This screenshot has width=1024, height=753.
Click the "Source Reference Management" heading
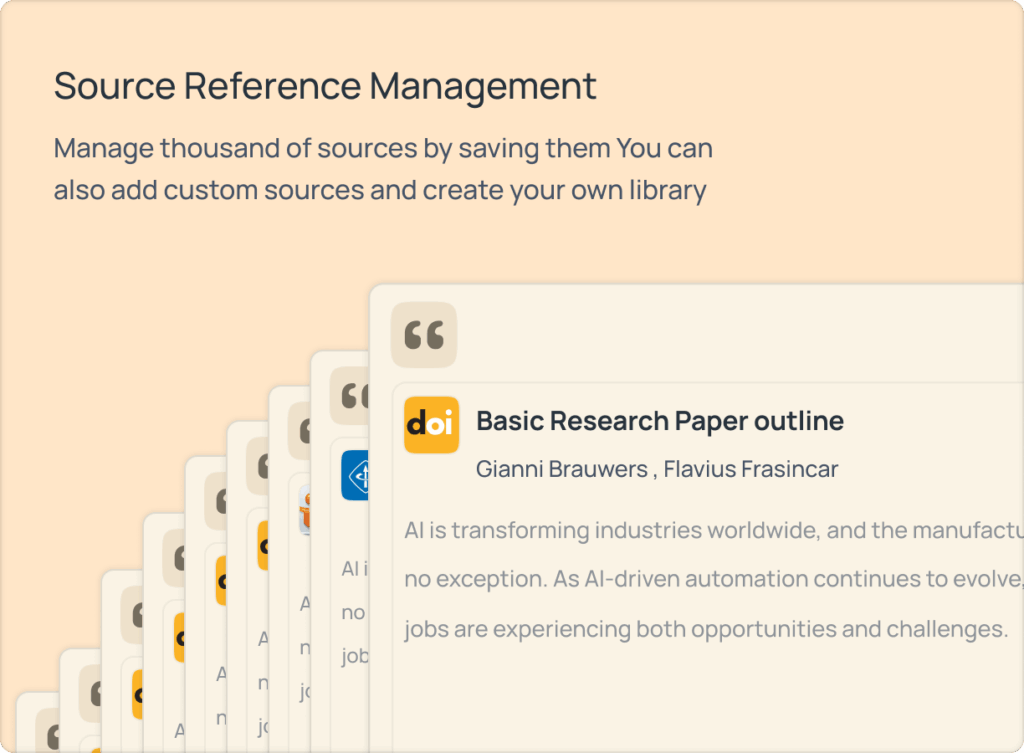point(325,86)
